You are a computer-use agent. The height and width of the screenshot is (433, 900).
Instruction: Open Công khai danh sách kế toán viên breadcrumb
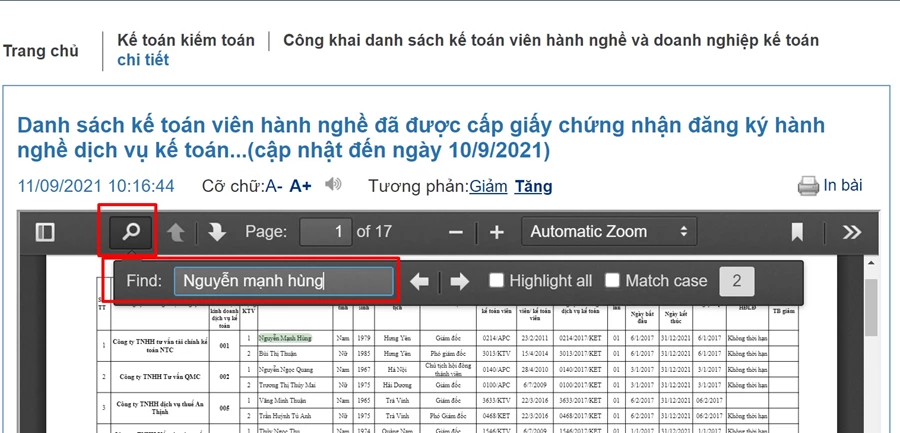(x=551, y=40)
